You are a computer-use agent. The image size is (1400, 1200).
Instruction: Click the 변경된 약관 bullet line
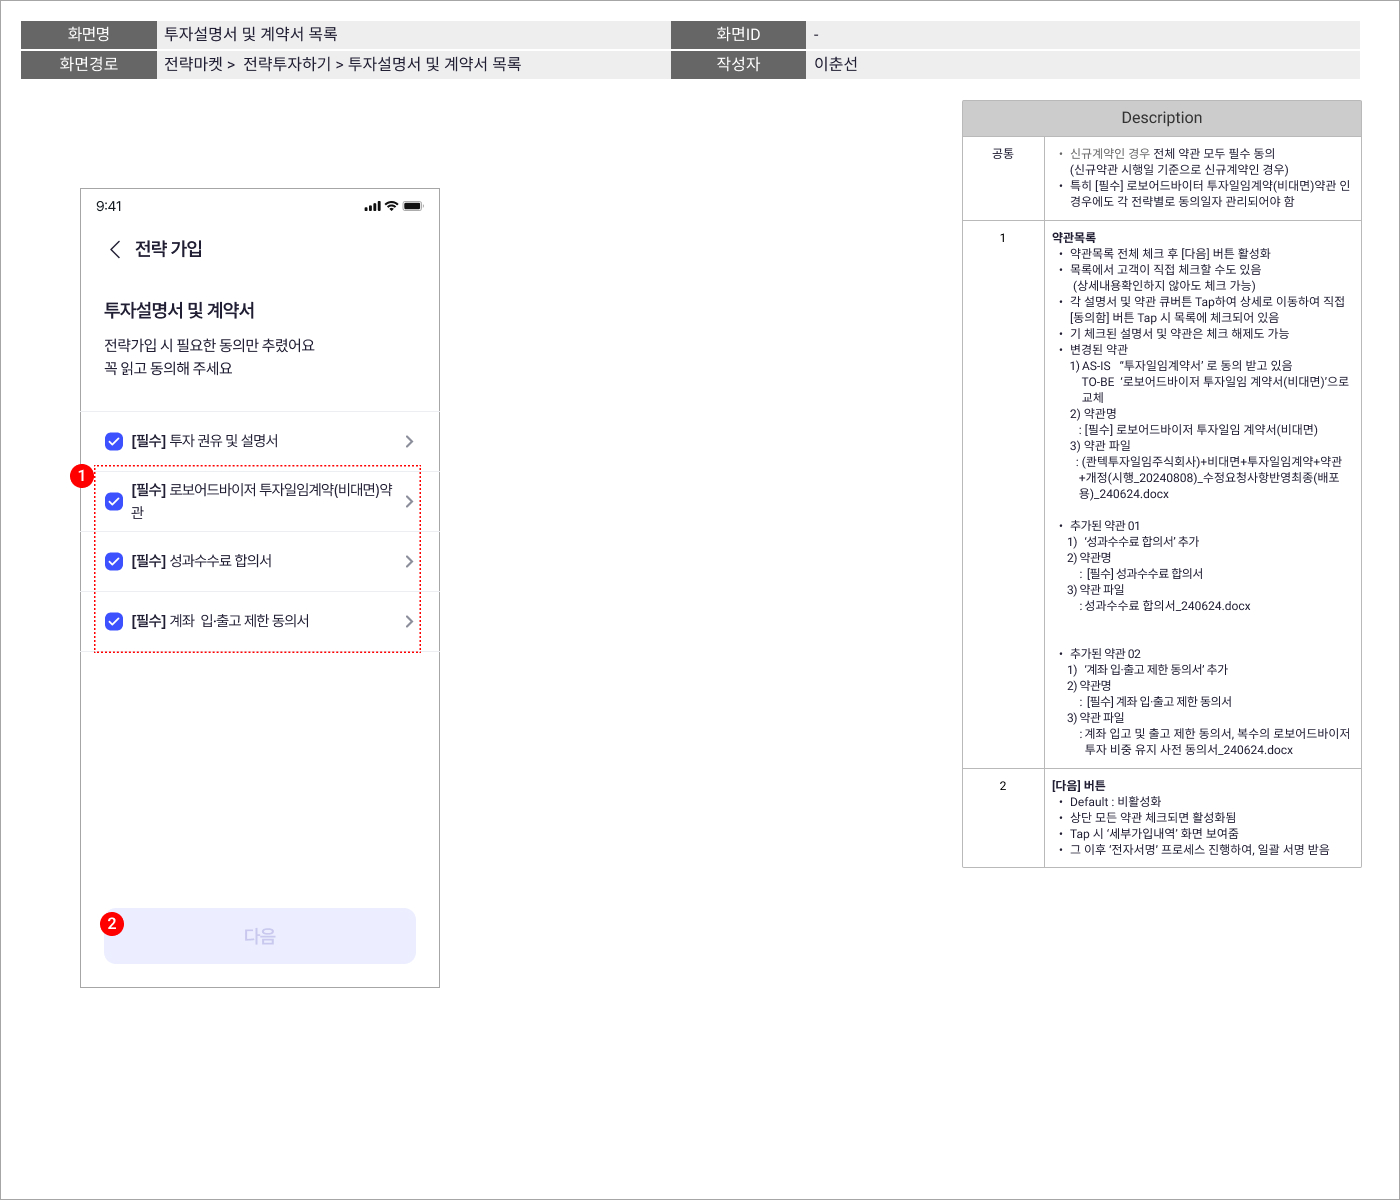(x=1099, y=349)
